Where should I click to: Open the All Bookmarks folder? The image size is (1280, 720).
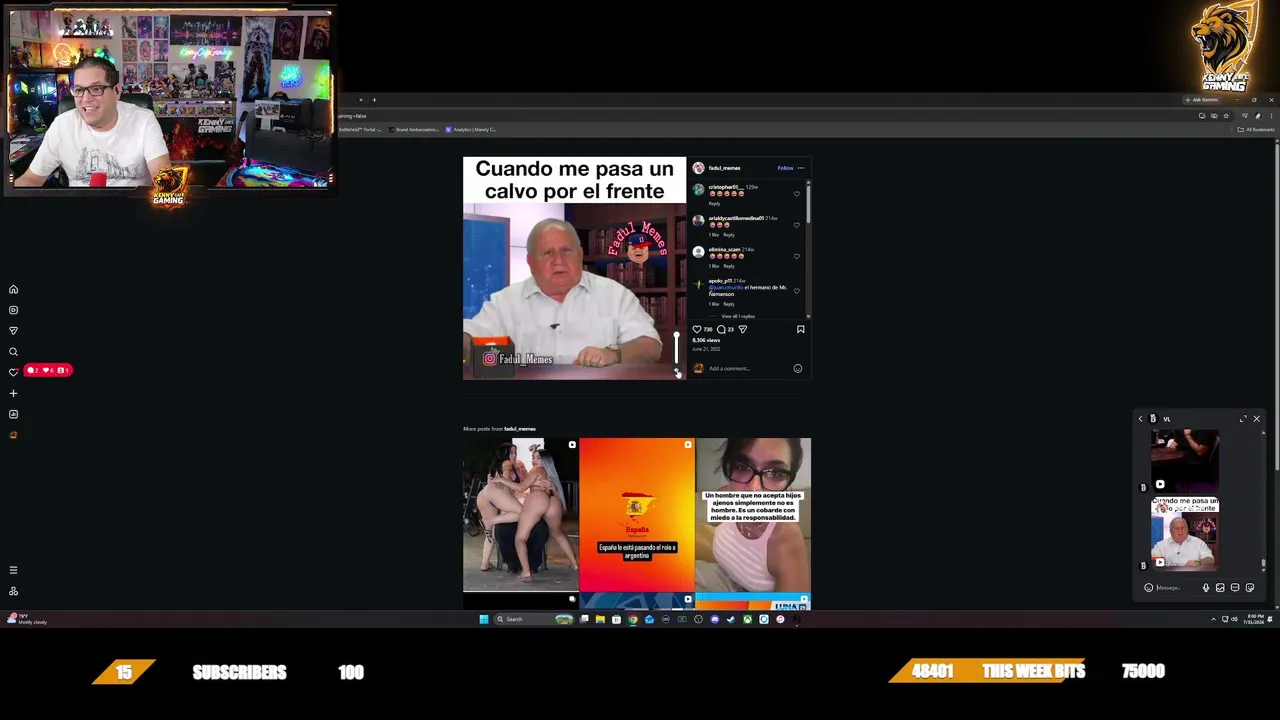[x=1256, y=129]
